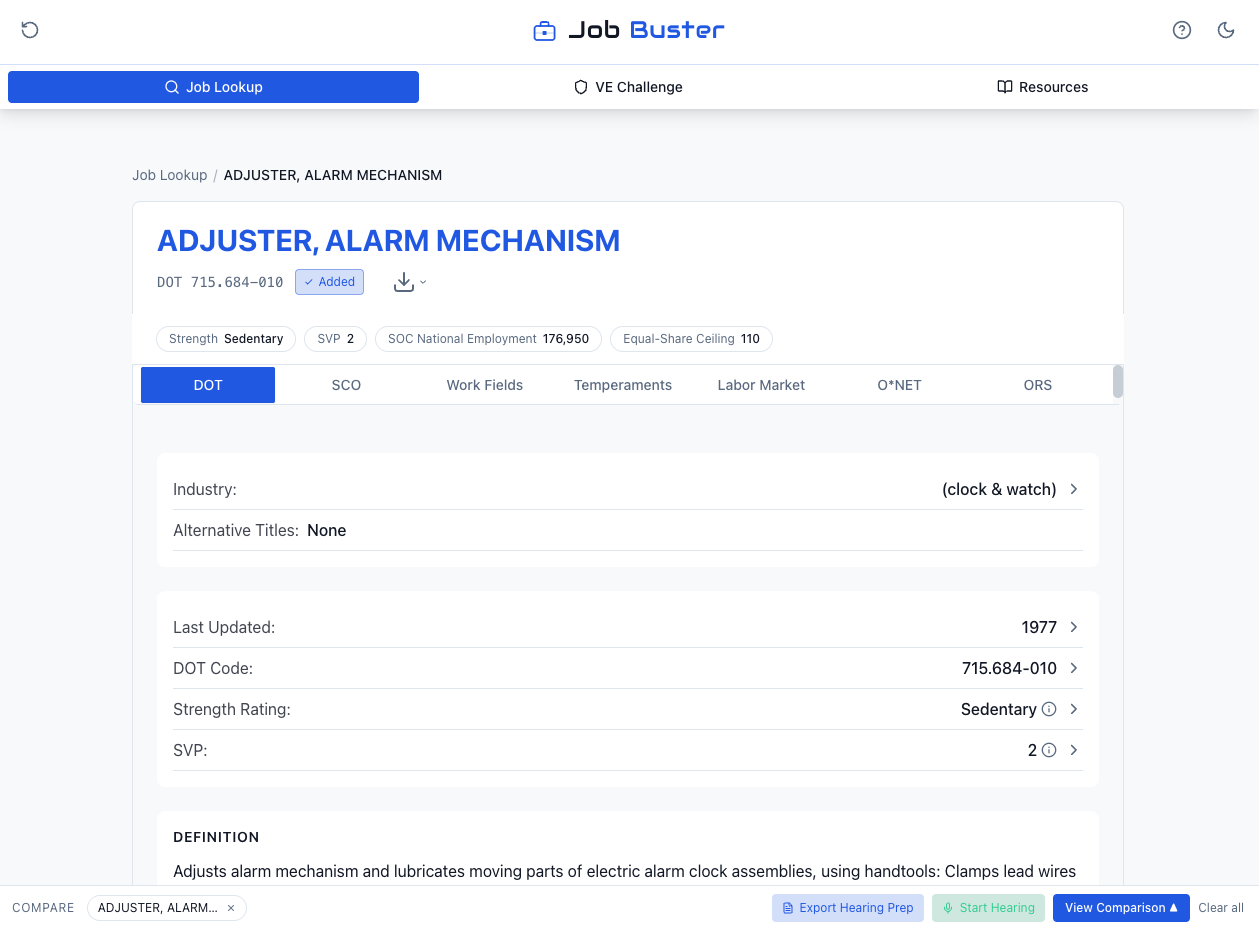The image size is (1259, 927).
Task: Click the Job Lookup breadcrumb link
Action: pyautogui.click(x=169, y=175)
